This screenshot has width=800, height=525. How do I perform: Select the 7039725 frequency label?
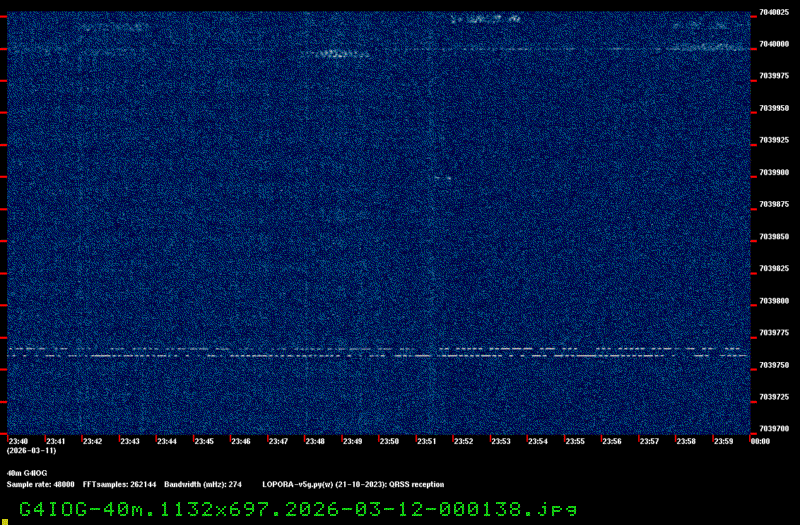pos(774,397)
